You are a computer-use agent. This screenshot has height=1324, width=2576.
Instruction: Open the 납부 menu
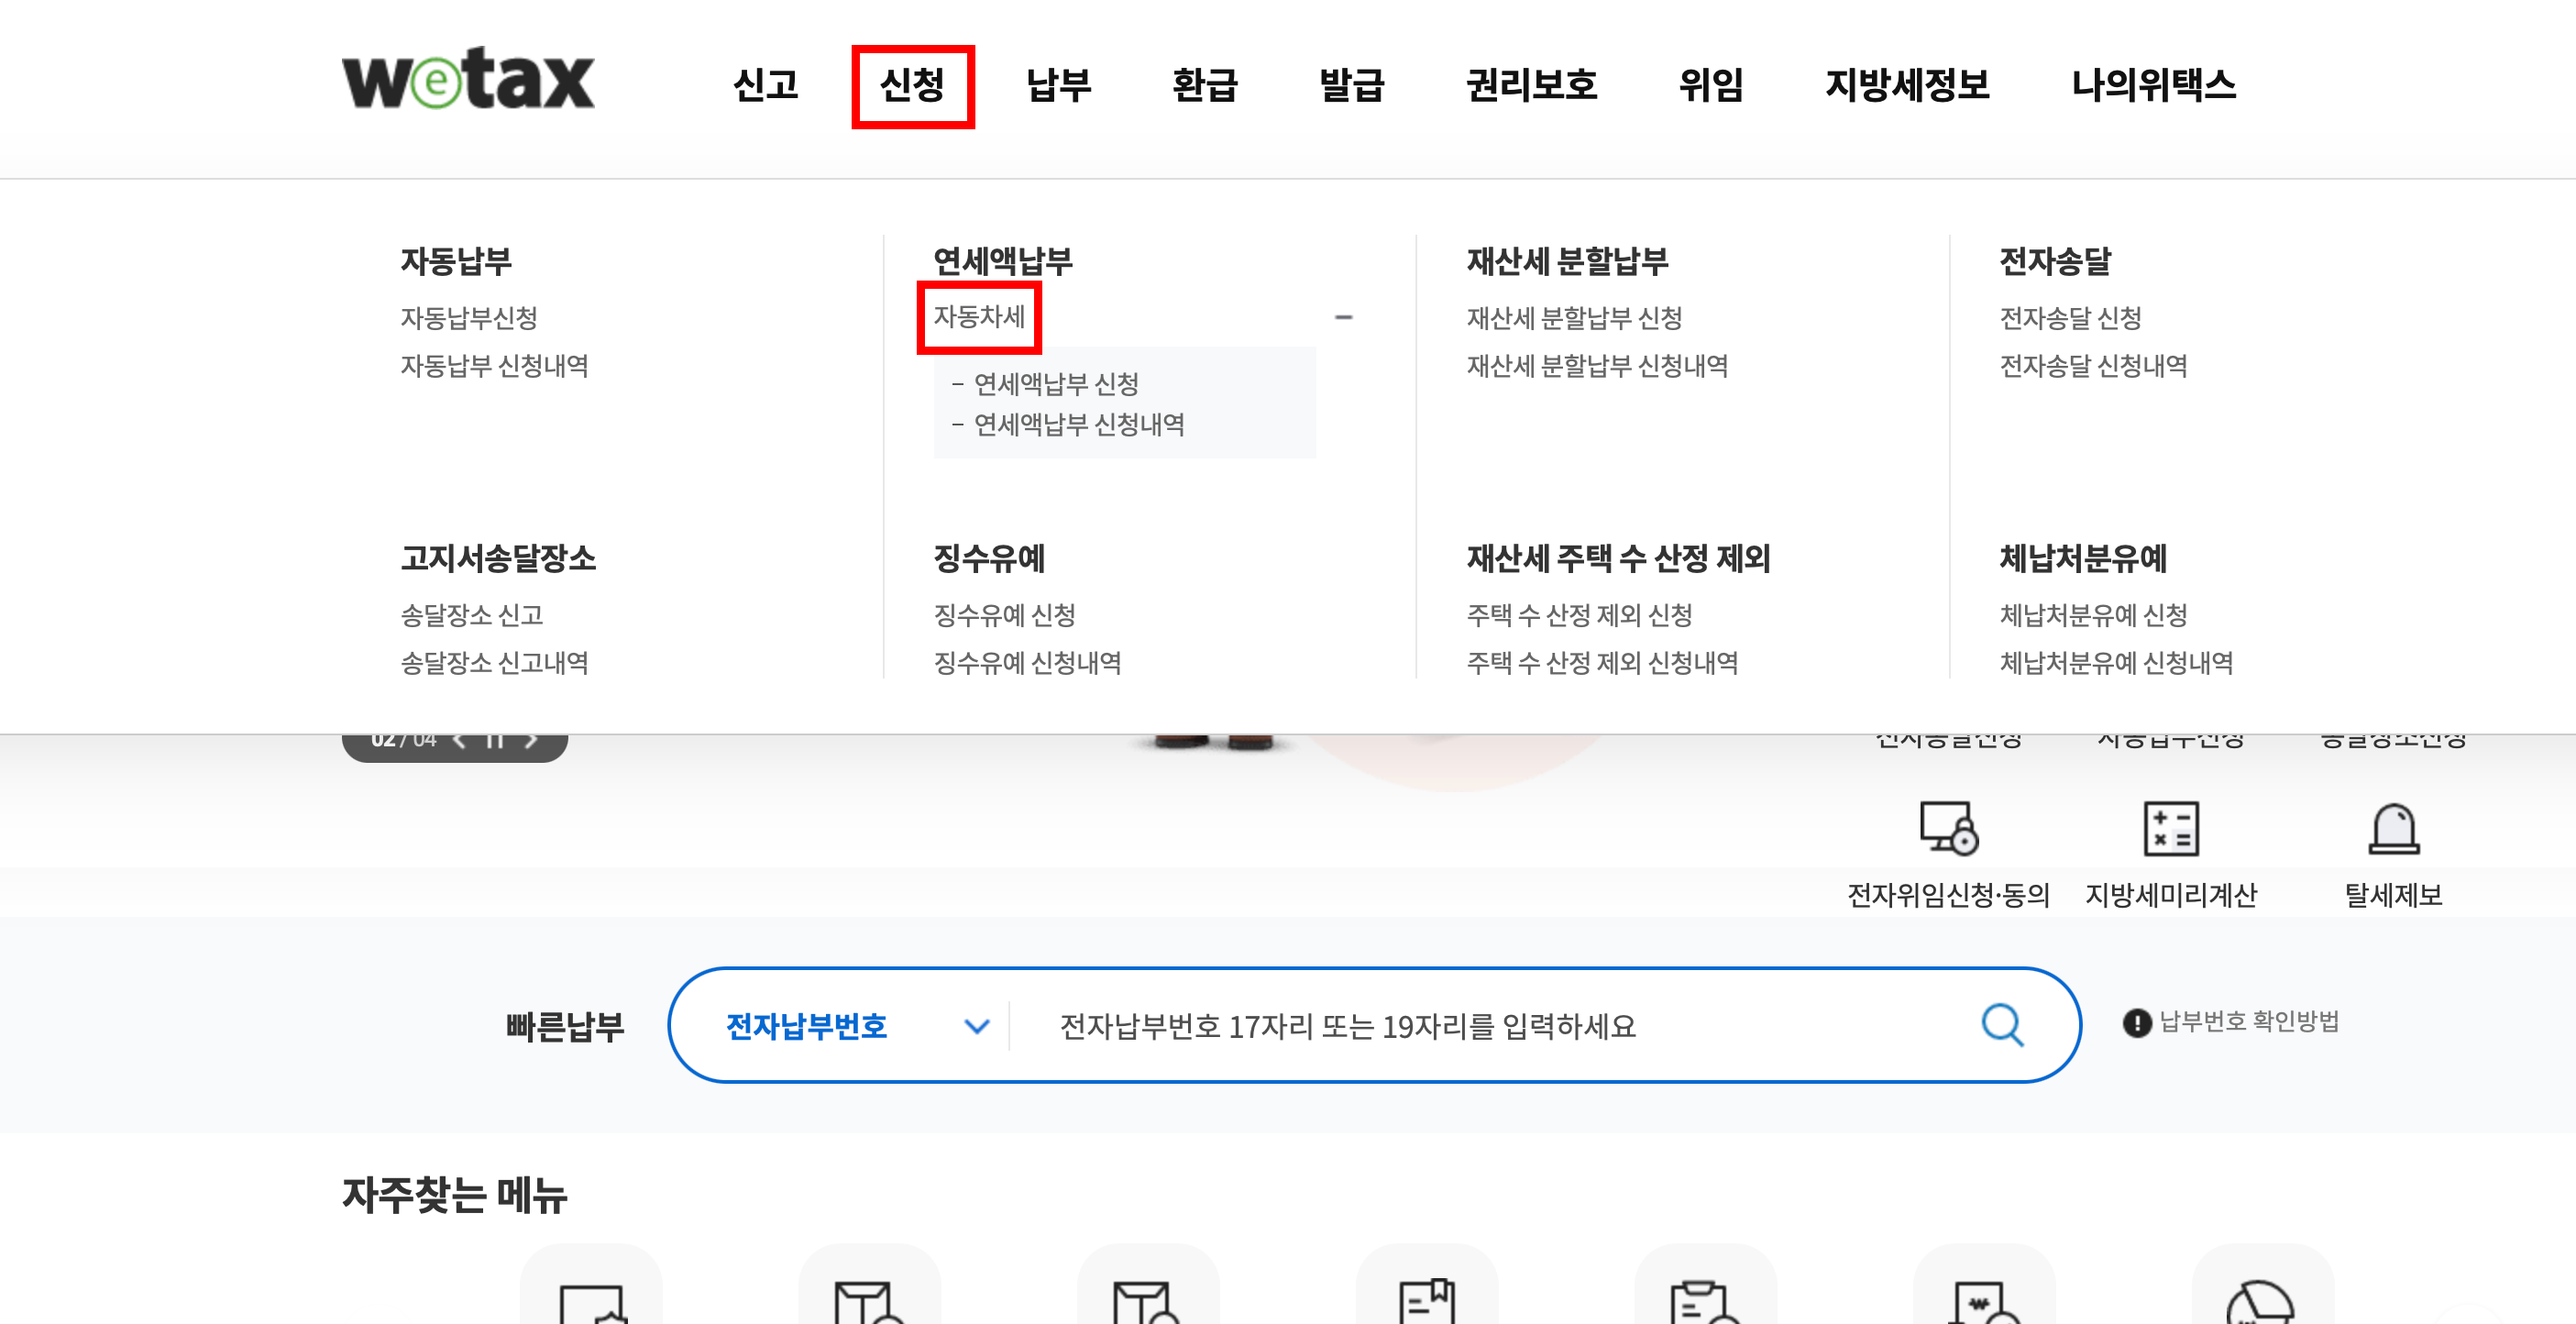(1058, 85)
